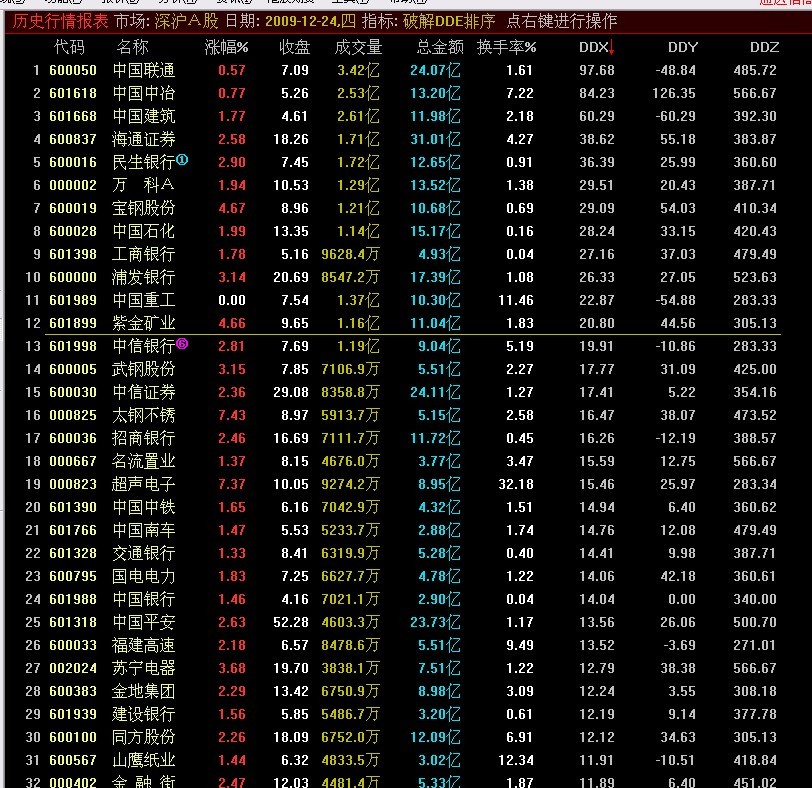The height and width of the screenshot is (788, 812).
Task: Select the 宝钢股份 stock name
Action: coord(144,208)
